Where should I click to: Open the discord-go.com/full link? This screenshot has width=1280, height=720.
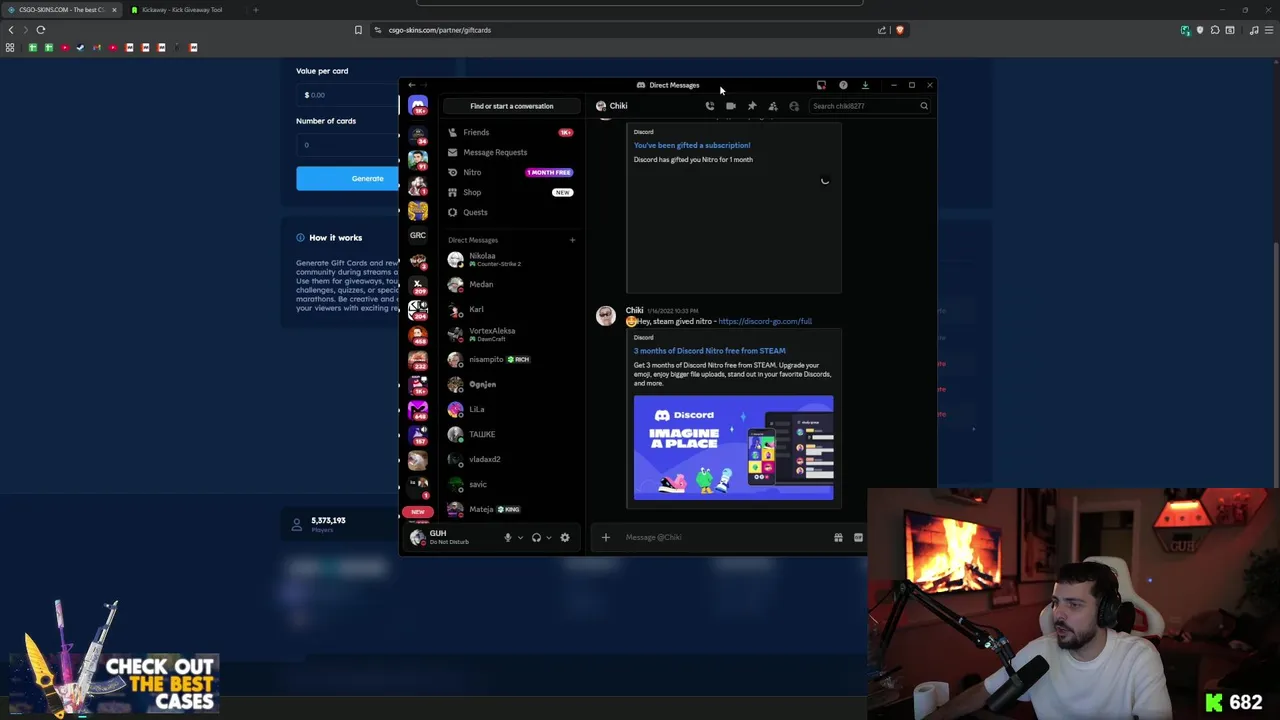pos(765,321)
